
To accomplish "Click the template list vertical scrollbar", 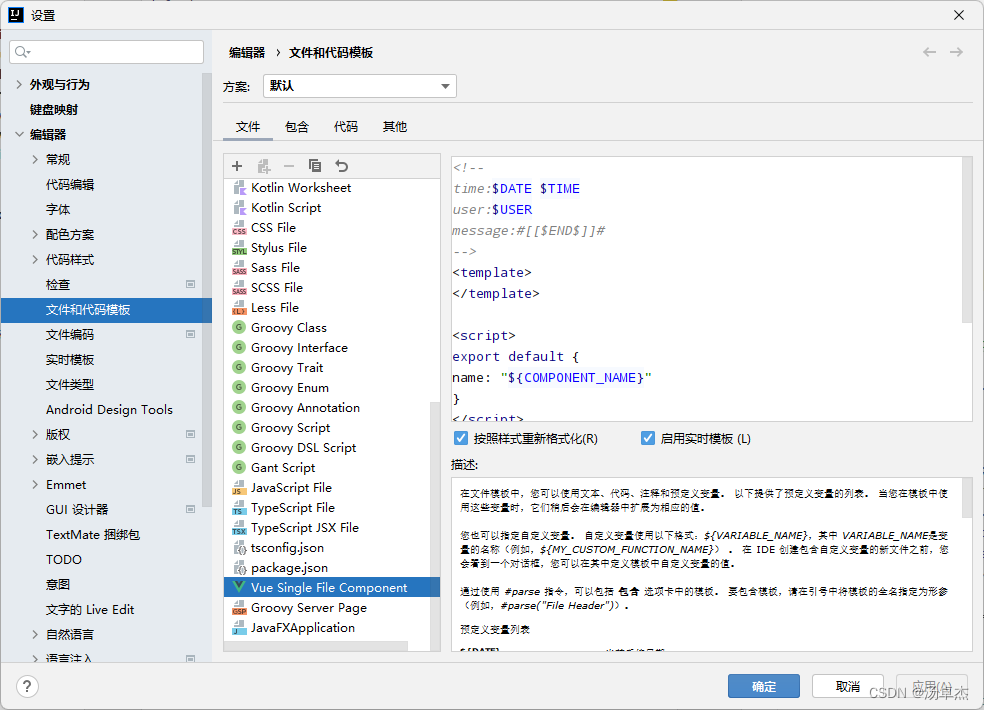I will (x=435, y=526).
